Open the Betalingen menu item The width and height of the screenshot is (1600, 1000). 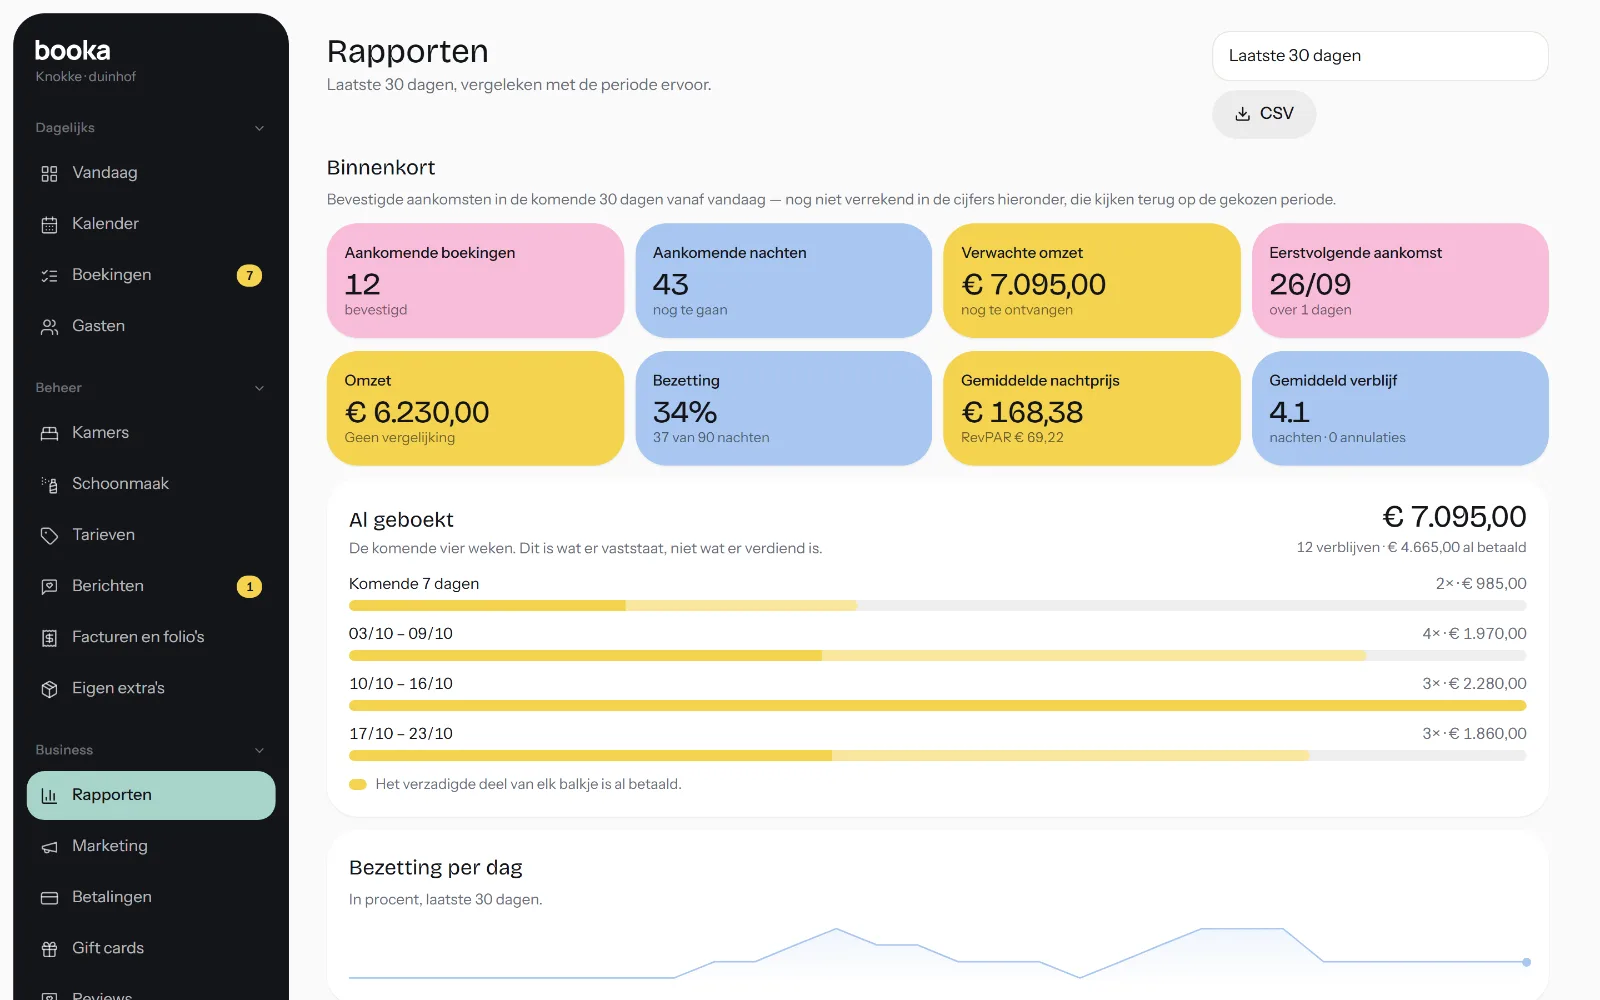(151, 897)
